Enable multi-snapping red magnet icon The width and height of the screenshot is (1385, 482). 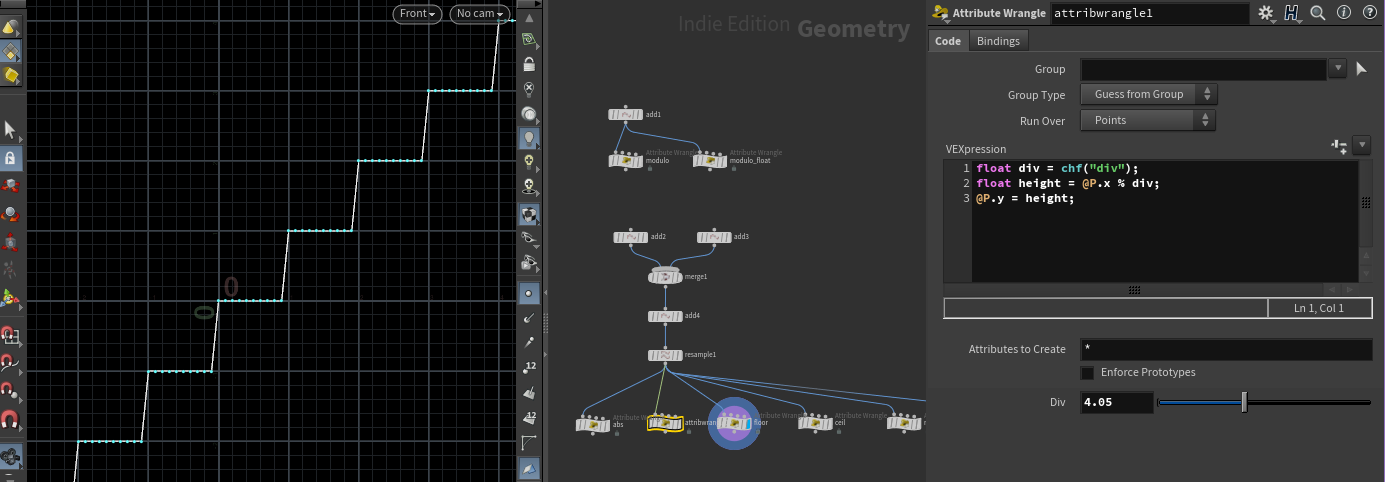[11, 418]
